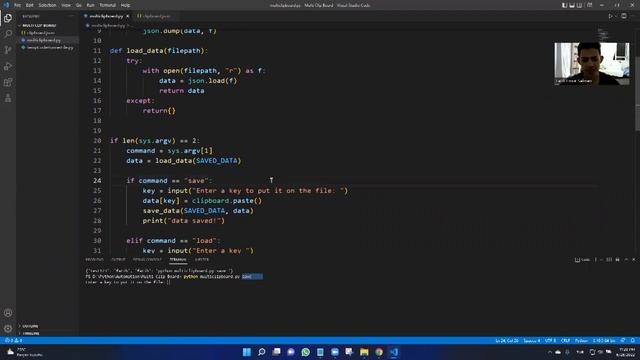Open the Selection menu
The image size is (640, 360).
coord(47,5)
